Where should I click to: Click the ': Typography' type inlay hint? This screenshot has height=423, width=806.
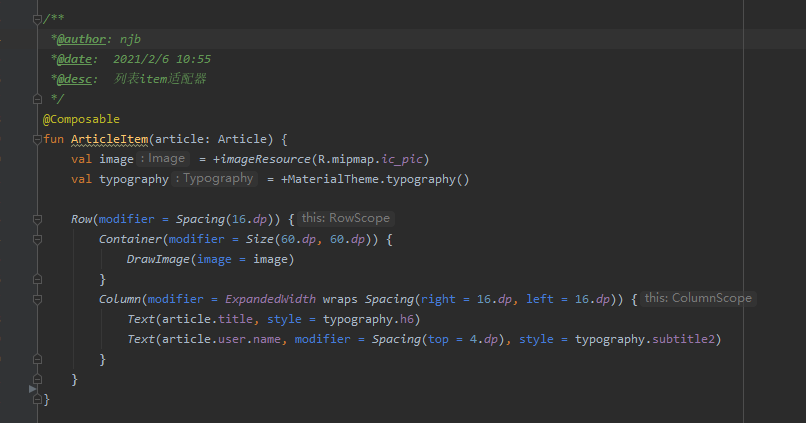pyautogui.click(x=215, y=178)
